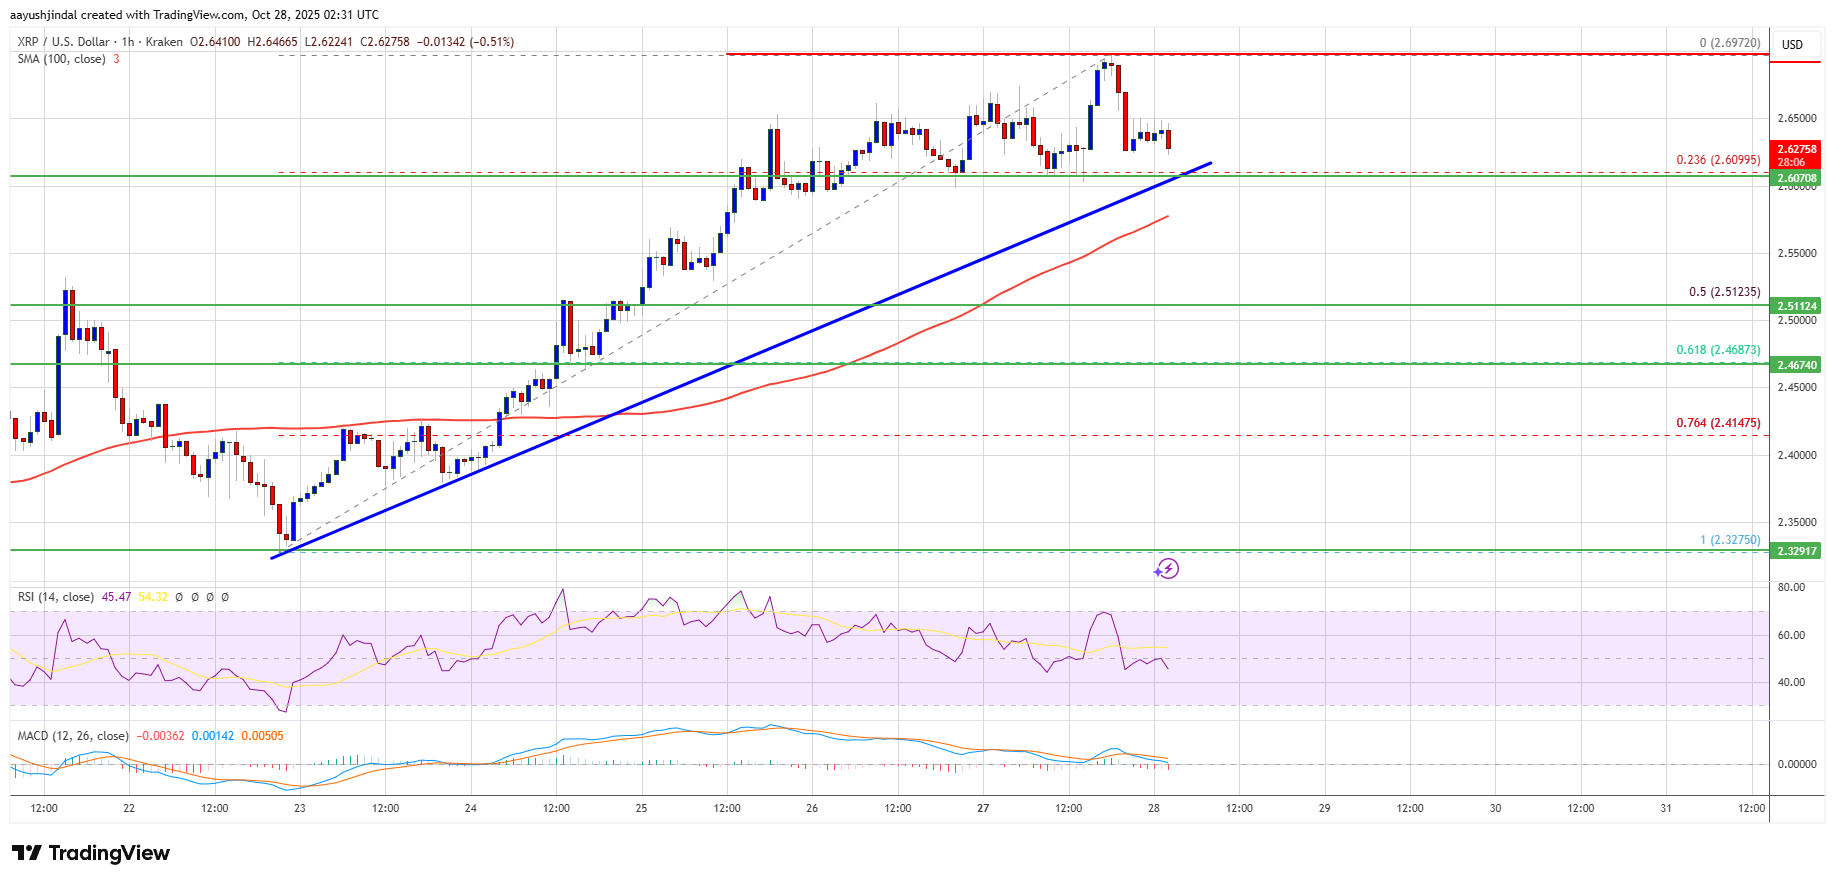Click the purple lightning event icon
The width and height of the screenshot is (1835, 883).
click(1166, 569)
